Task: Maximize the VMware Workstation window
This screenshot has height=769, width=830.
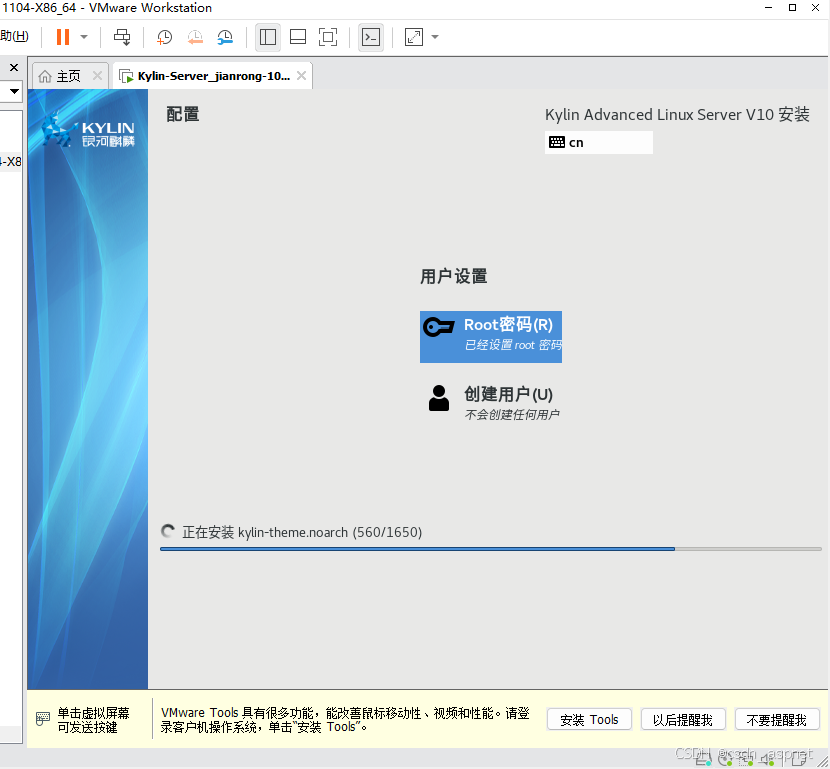Action: (x=792, y=8)
